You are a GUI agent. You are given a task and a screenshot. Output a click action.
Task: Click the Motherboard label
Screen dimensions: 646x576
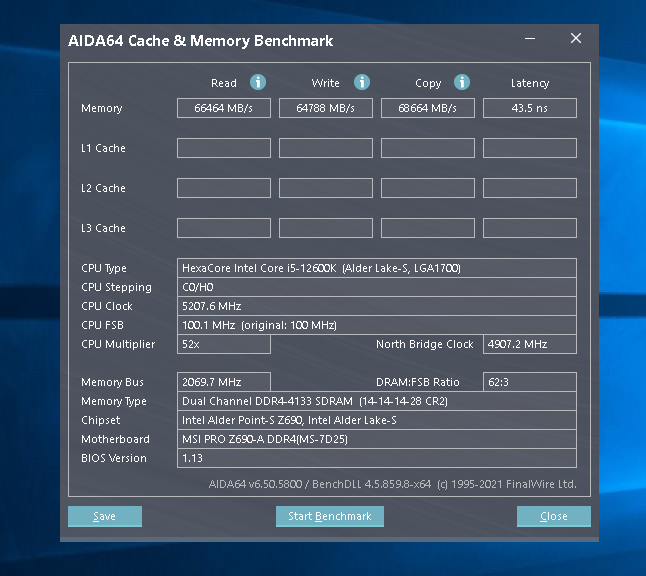coord(115,439)
